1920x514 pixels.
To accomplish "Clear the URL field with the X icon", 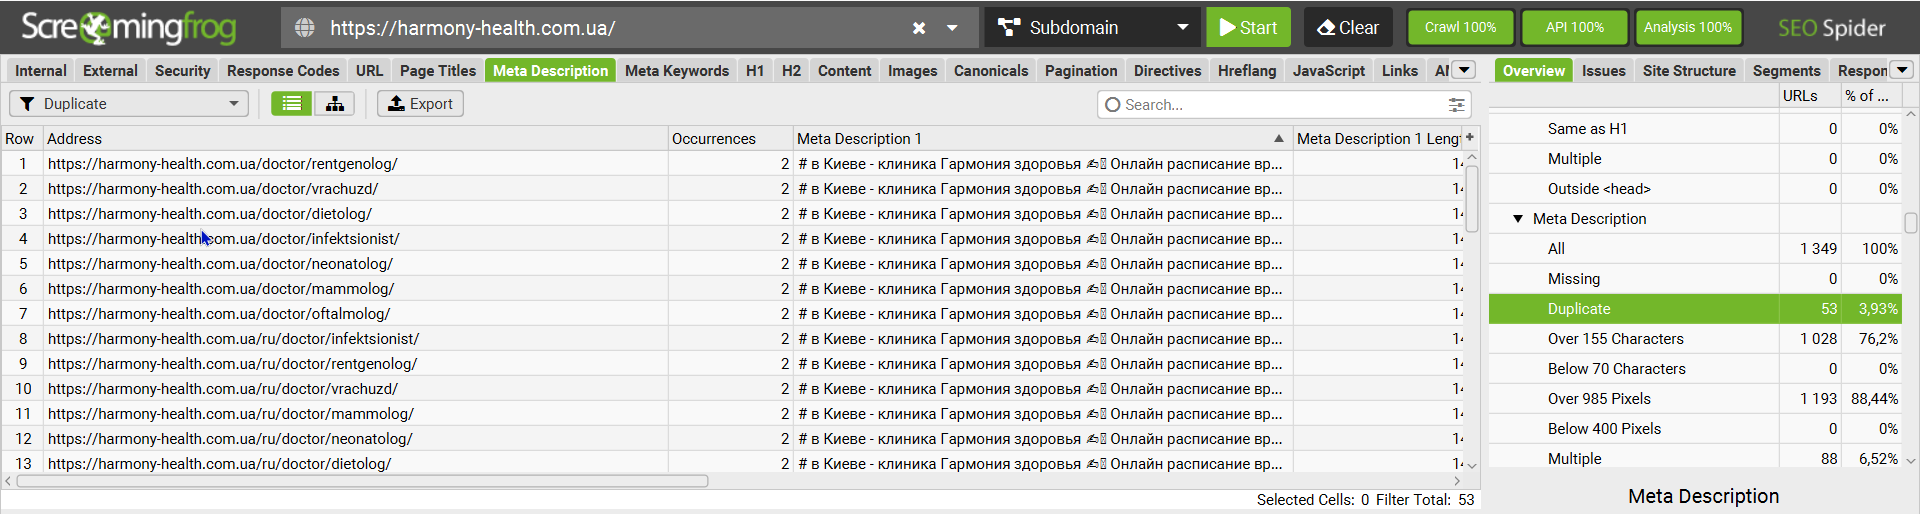I will tap(919, 28).
